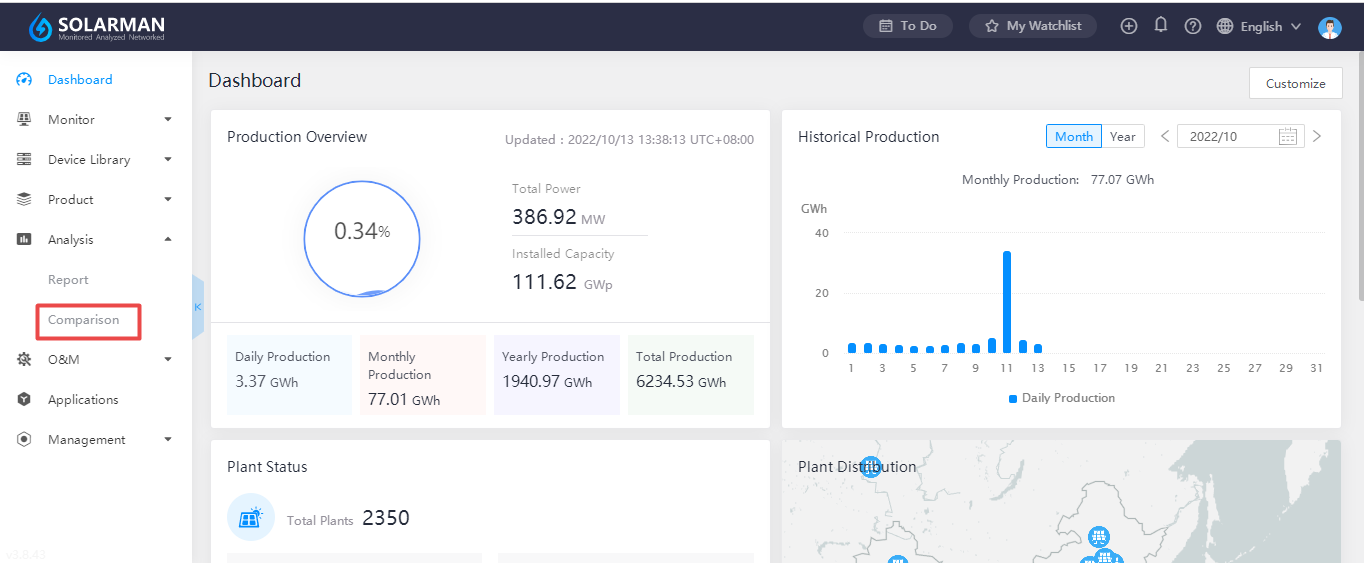This screenshot has width=1364, height=563.
Task: Click the Total Production card
Action: coord(691,375)
